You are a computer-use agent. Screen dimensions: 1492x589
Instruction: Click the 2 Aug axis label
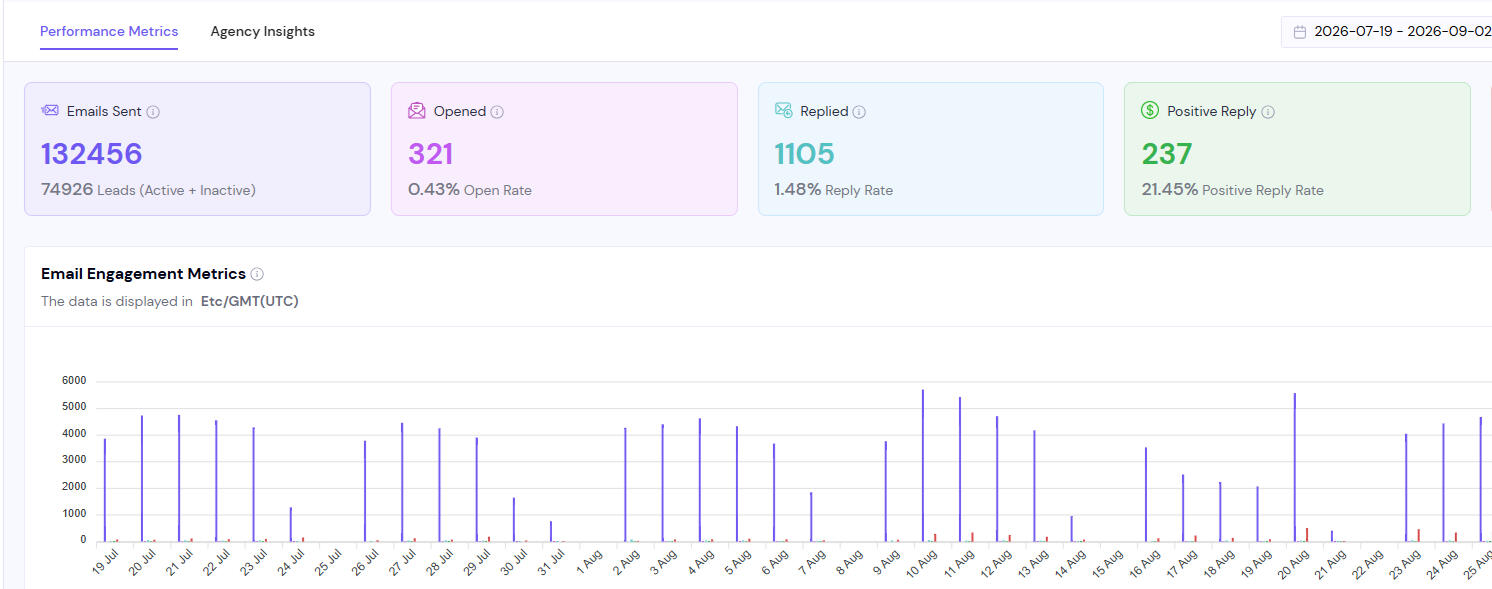pos(626,561)
